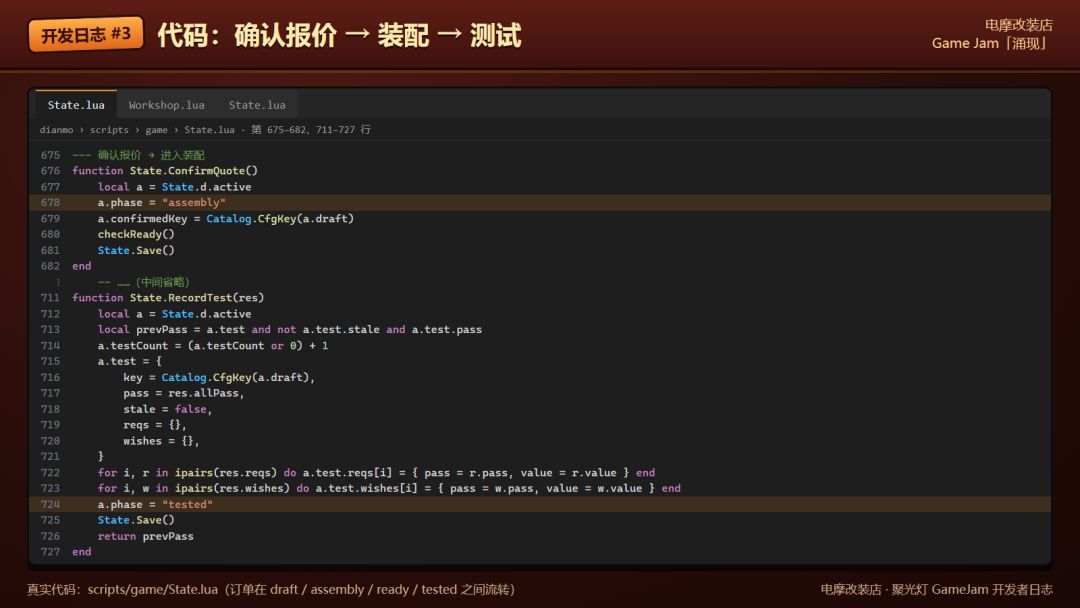Click line number 724 in gutter
The image size is (1080, 608).
pos(50,504)
